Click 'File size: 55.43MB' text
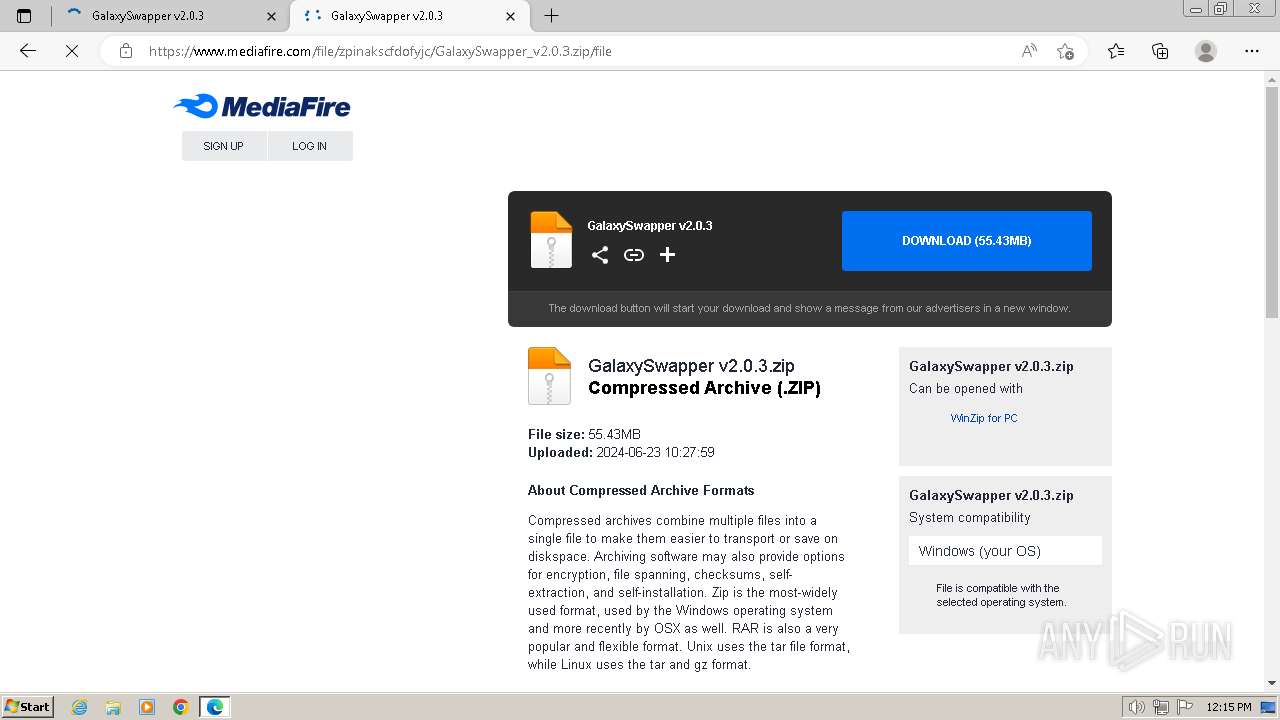Image resolution: width=1280 pixels, height=720 pixels. point(584,434)
